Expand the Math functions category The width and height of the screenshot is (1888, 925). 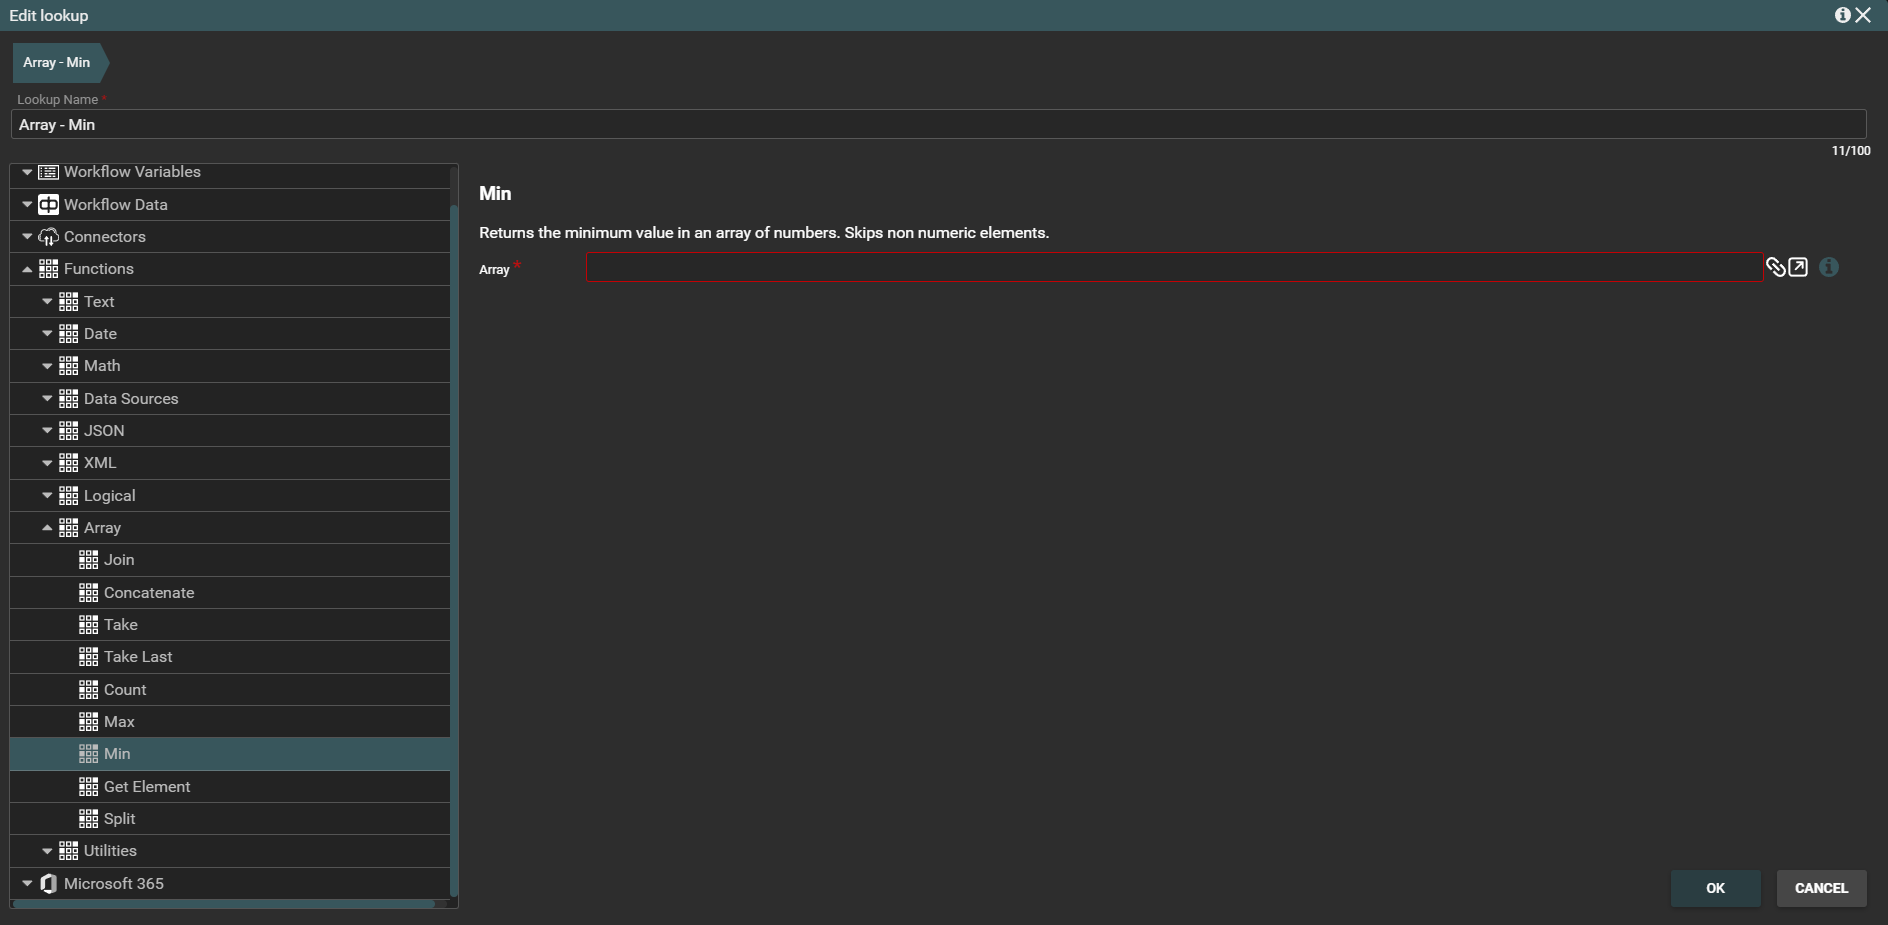[47, 366]
